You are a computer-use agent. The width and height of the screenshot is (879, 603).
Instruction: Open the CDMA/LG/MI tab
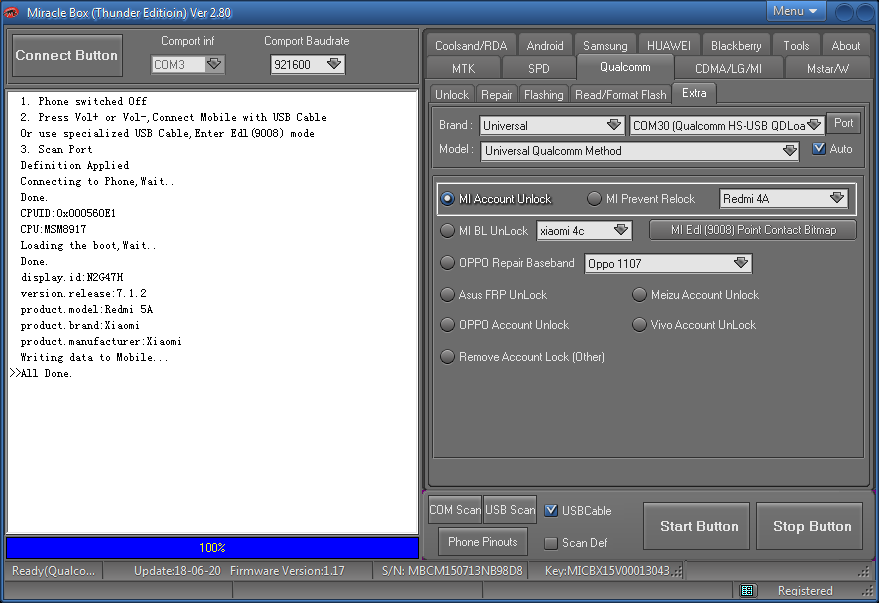[x=728, y=68]
